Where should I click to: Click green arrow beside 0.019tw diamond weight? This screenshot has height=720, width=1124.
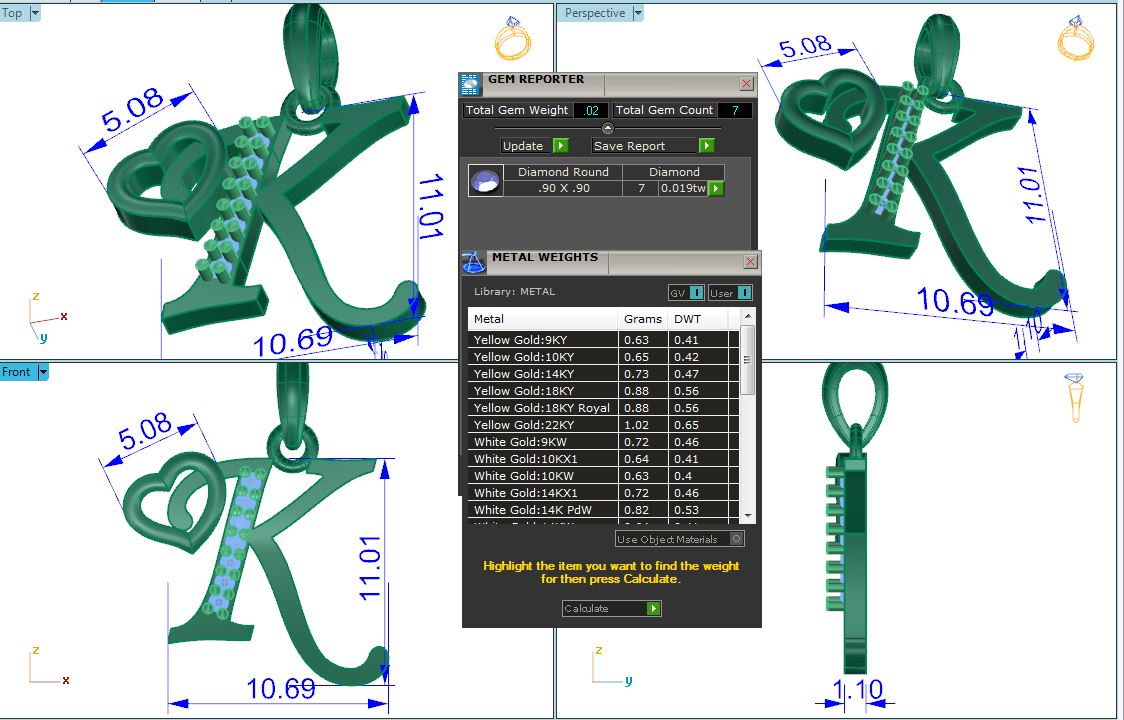716,188
